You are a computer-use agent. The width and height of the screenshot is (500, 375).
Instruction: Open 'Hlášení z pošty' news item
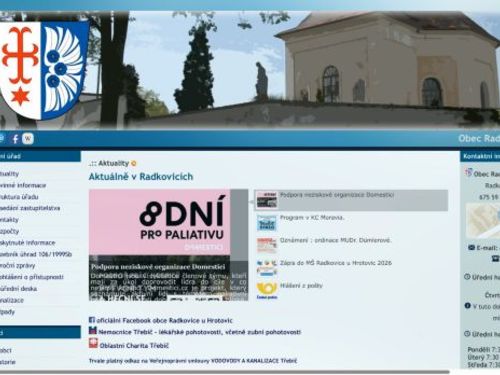(x=301, y=286)
